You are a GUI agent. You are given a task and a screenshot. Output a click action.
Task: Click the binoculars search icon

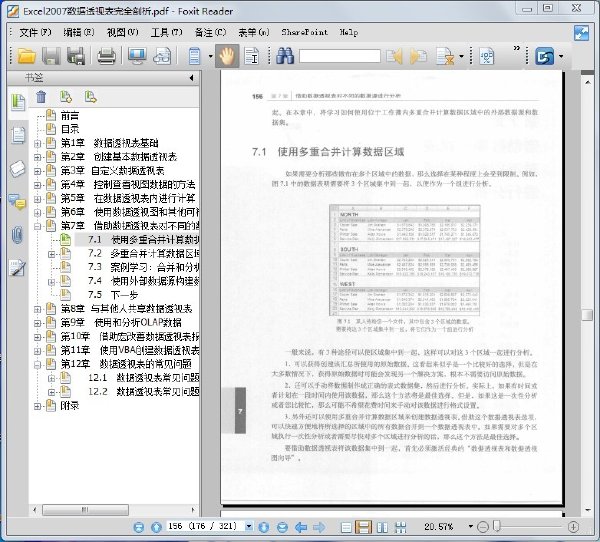[x=285, y=56]
